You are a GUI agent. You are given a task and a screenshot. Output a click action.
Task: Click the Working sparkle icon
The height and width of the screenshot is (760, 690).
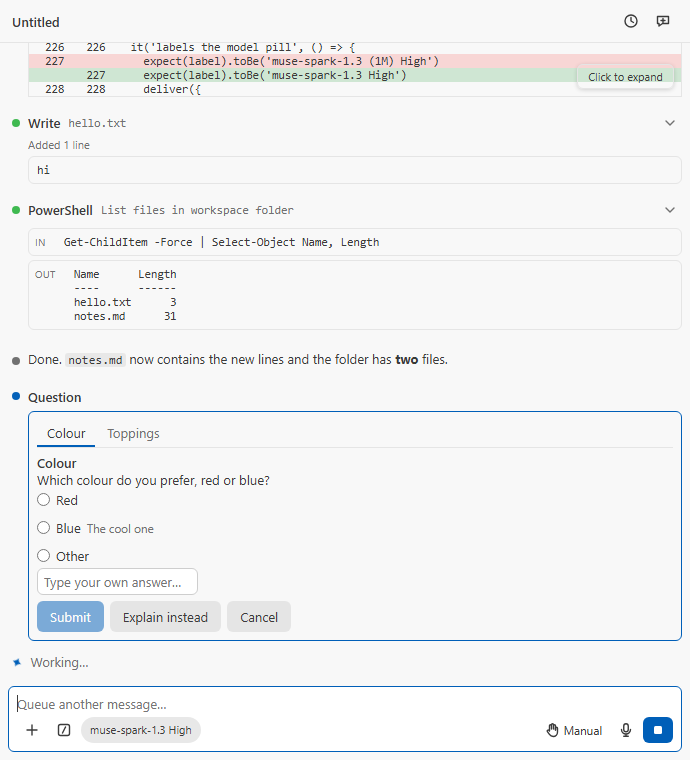pyautogui.click(x=17, y=662)
